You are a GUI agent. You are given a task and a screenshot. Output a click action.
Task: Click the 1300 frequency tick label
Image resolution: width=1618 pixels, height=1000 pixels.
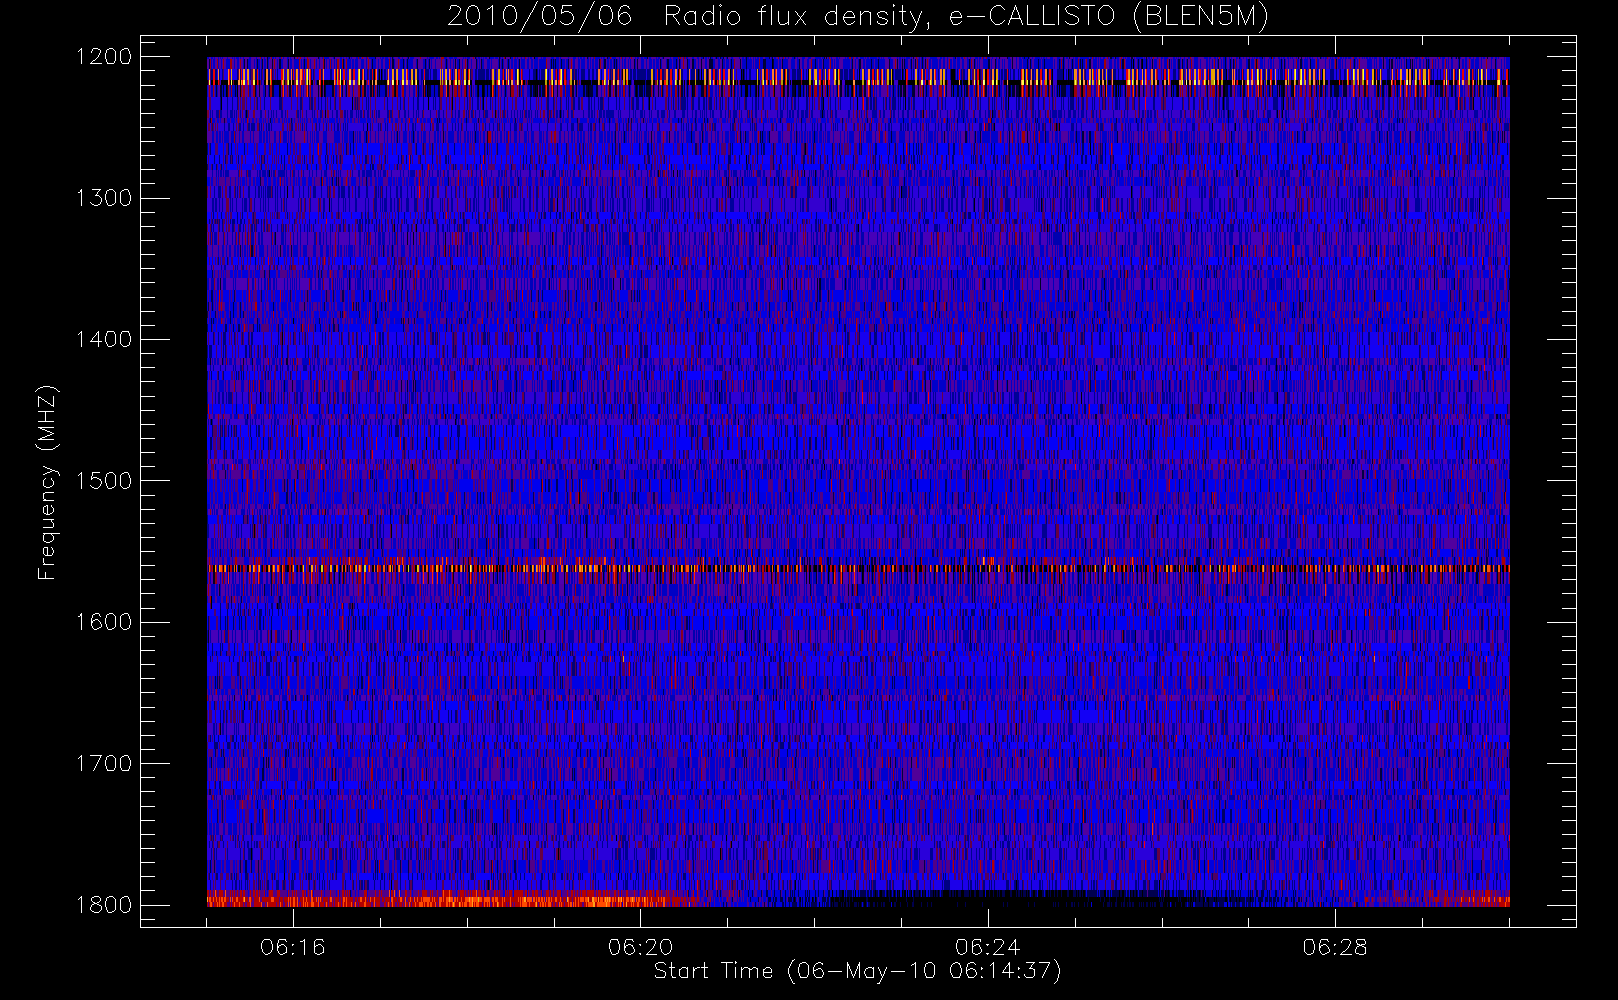pyautogui.click(x=104, y=198)
